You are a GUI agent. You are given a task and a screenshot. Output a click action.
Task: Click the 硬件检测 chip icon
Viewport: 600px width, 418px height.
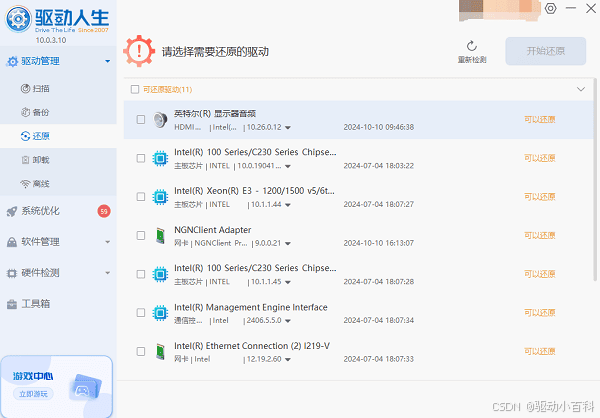pos(12,273)
